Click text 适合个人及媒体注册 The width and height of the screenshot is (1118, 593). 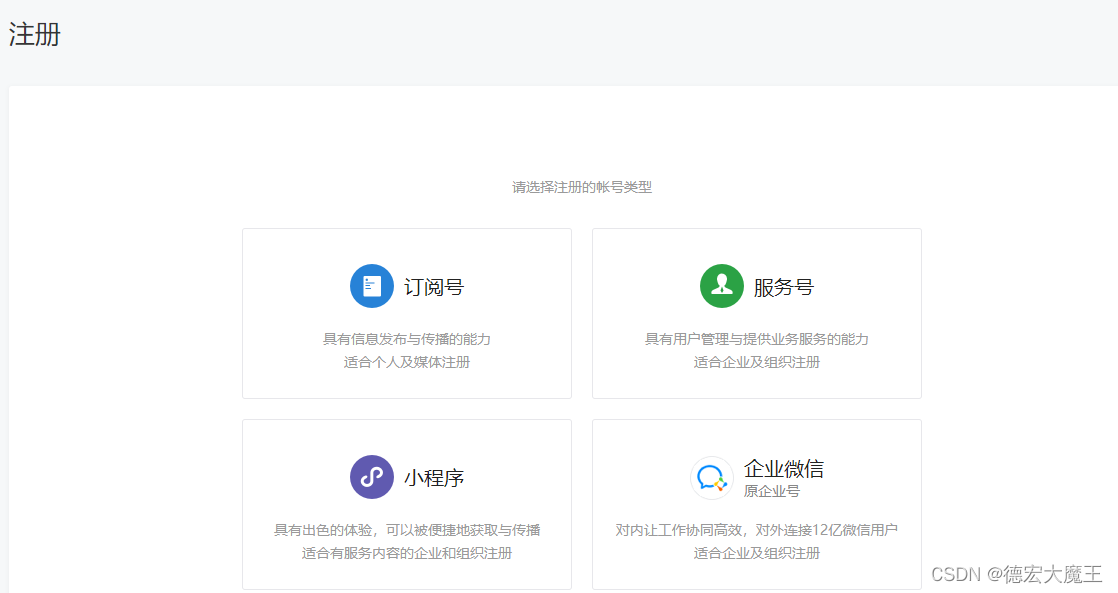click(406, 362)
